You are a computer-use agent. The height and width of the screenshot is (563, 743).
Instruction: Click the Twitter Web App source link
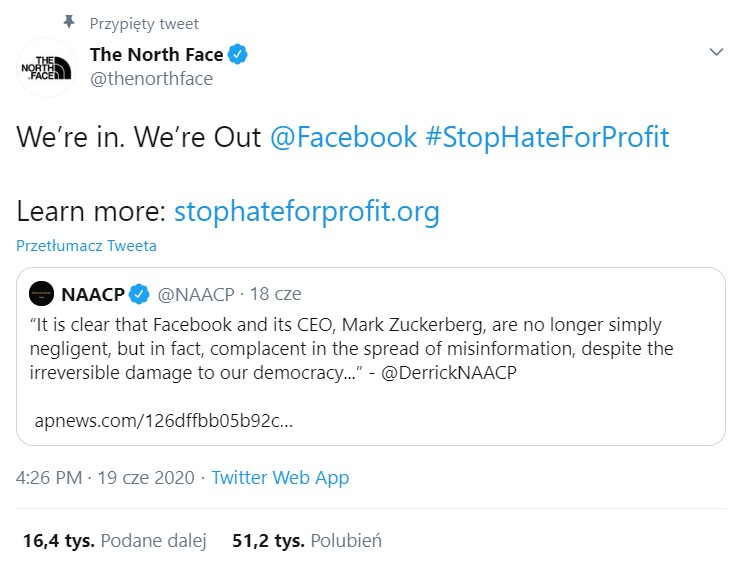tap(280, 478)
